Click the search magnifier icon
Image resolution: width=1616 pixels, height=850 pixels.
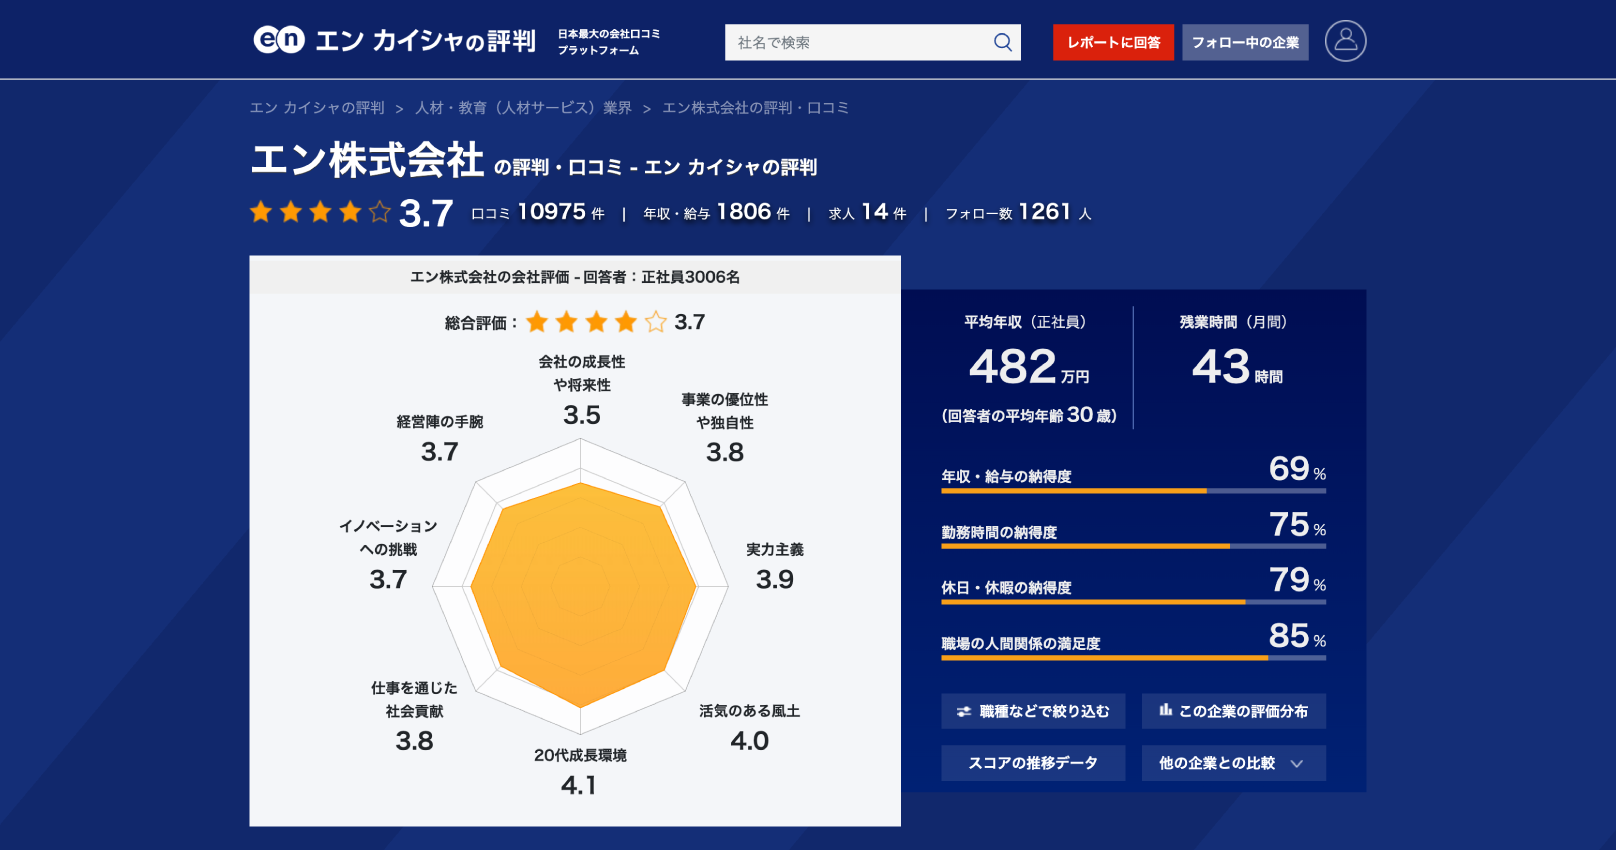(1003, 42)
